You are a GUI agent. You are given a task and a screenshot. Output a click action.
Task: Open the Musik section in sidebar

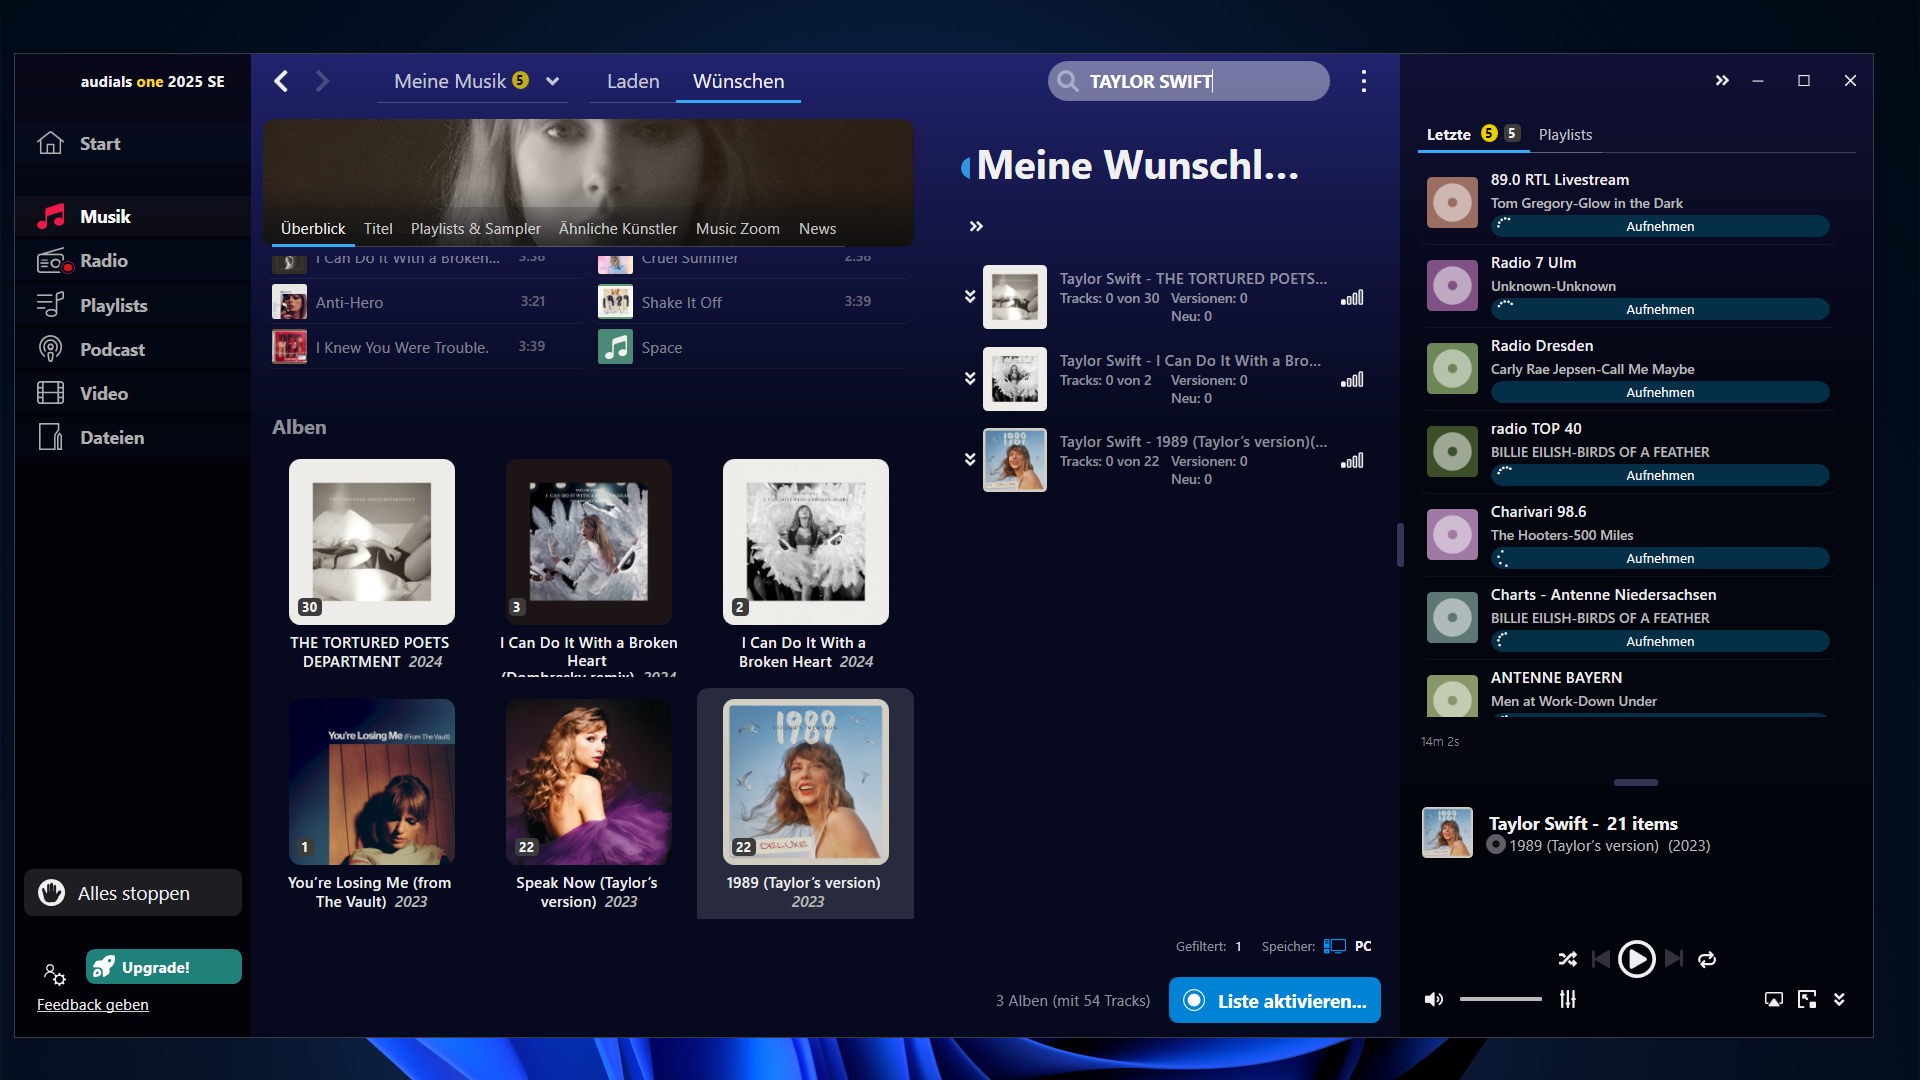tap(133, 216)
